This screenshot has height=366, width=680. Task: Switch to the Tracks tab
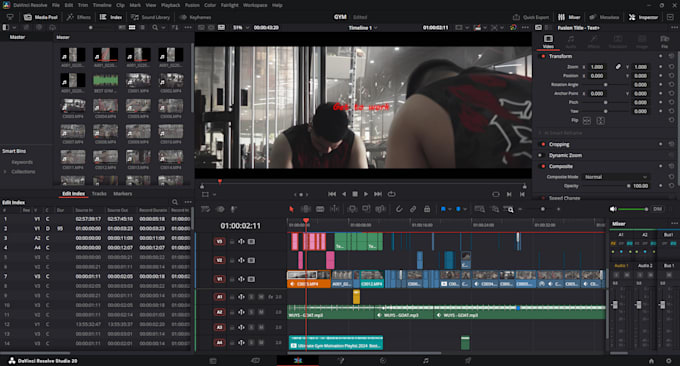(x=99, y=194)
